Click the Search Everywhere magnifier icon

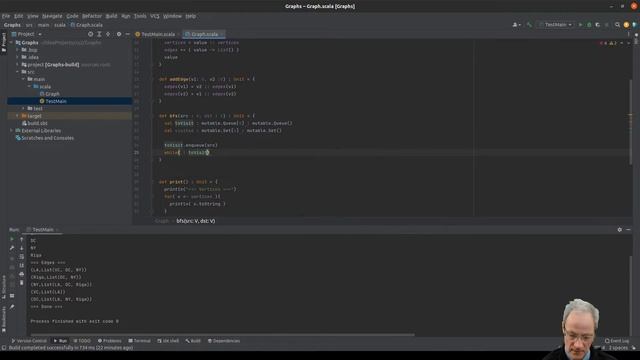617,25
